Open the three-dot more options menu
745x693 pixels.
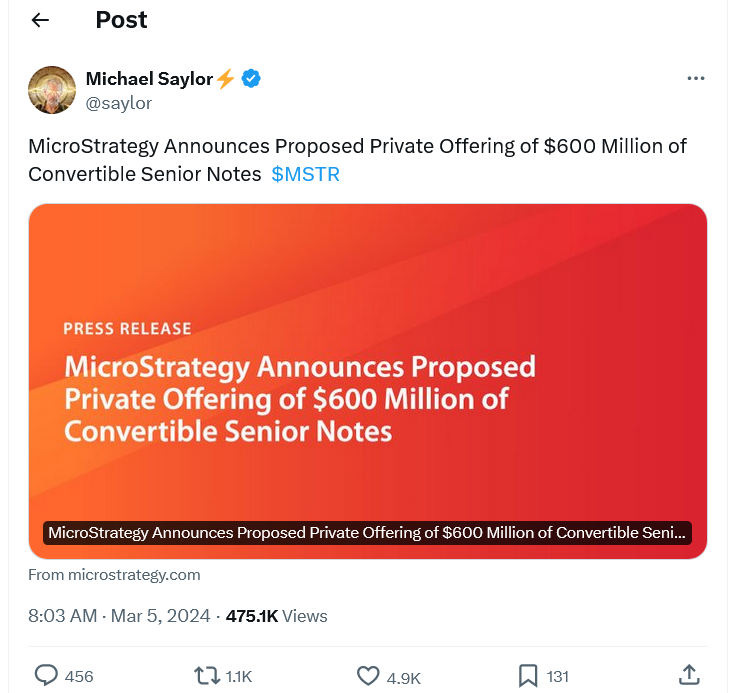(x=696, y=78)
